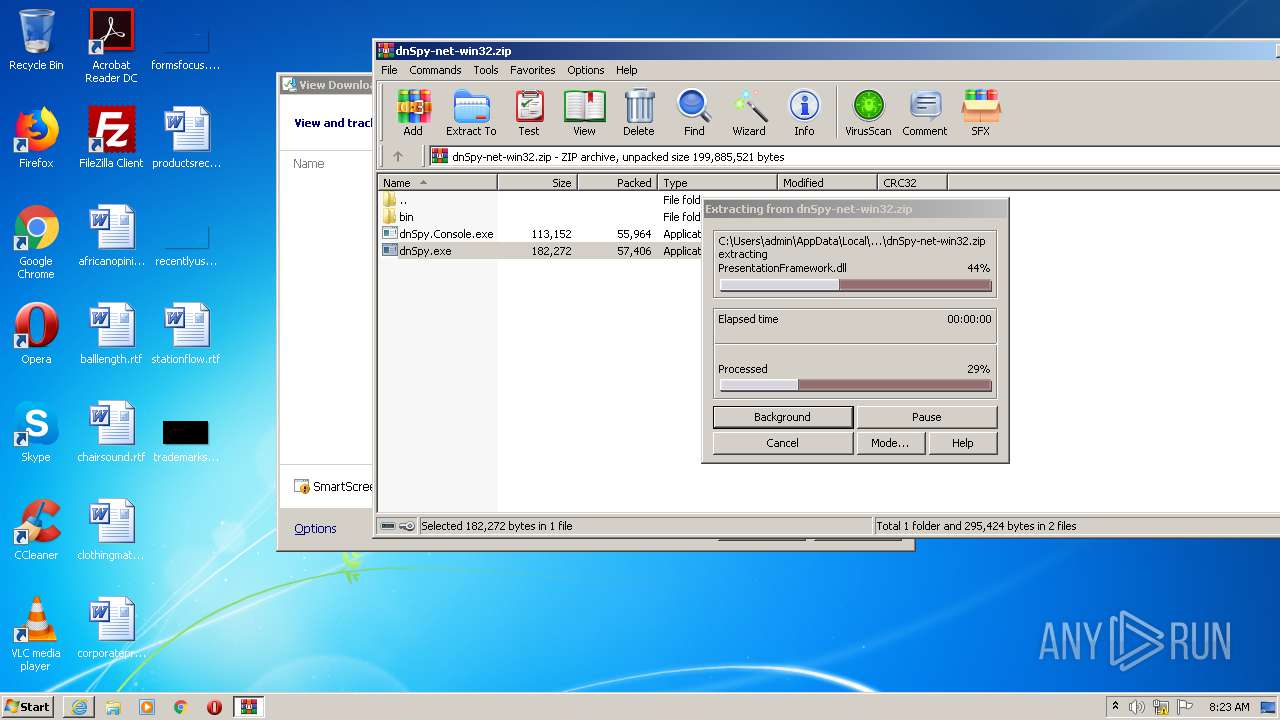
Task: Click Chrome icon in taskbar
Action: coord(180,707)
